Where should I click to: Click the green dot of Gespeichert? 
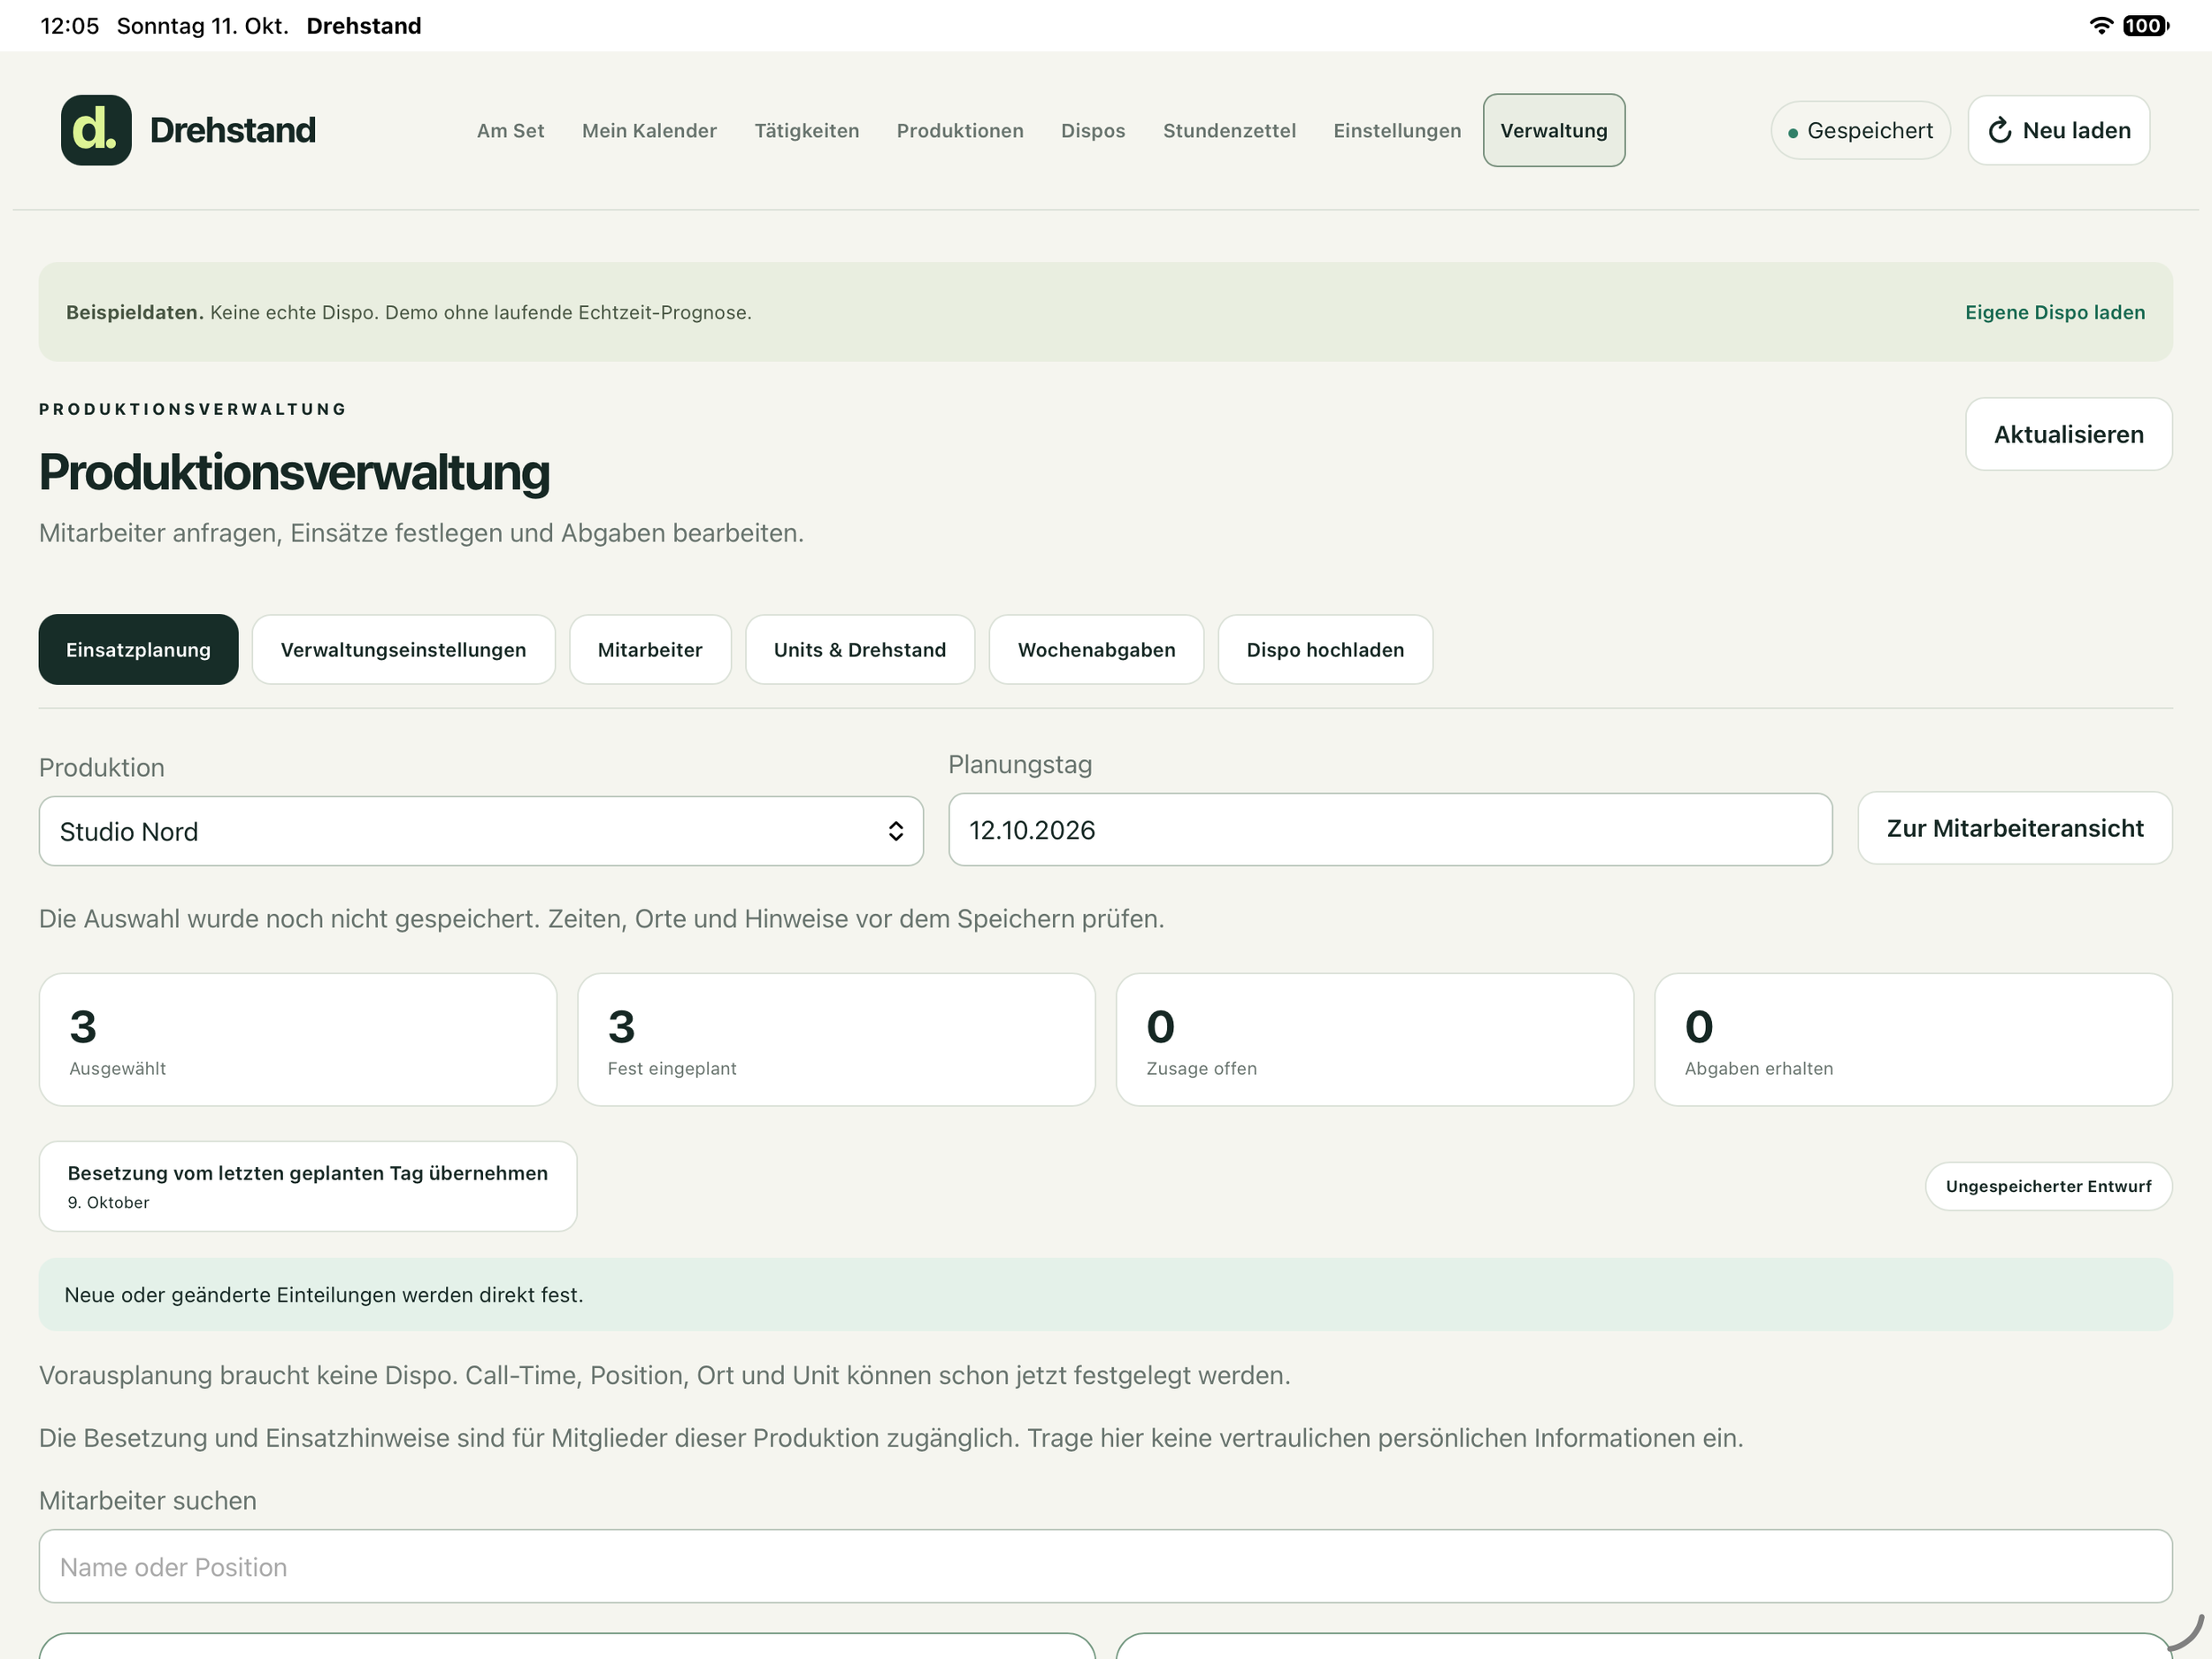[x=1793, y=133]
